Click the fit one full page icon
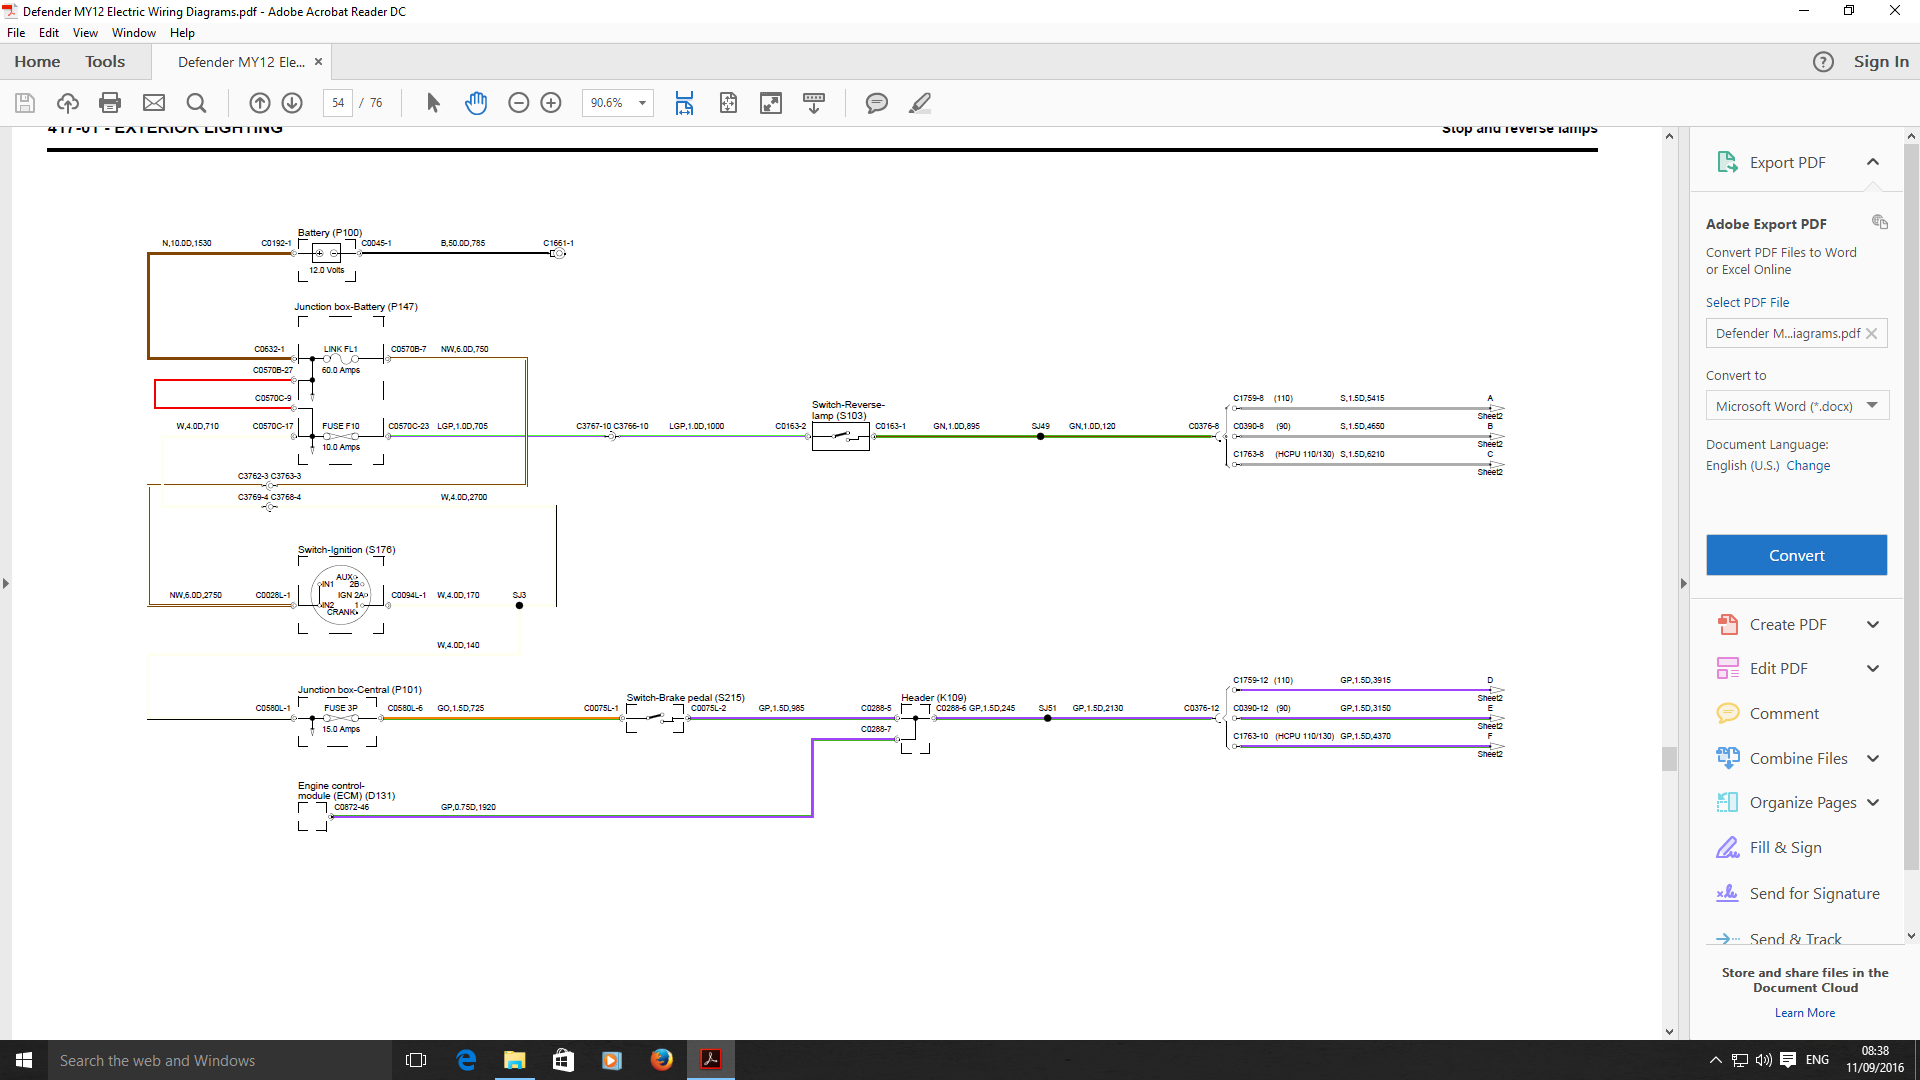1920x1080 pixels. point(728,103)
